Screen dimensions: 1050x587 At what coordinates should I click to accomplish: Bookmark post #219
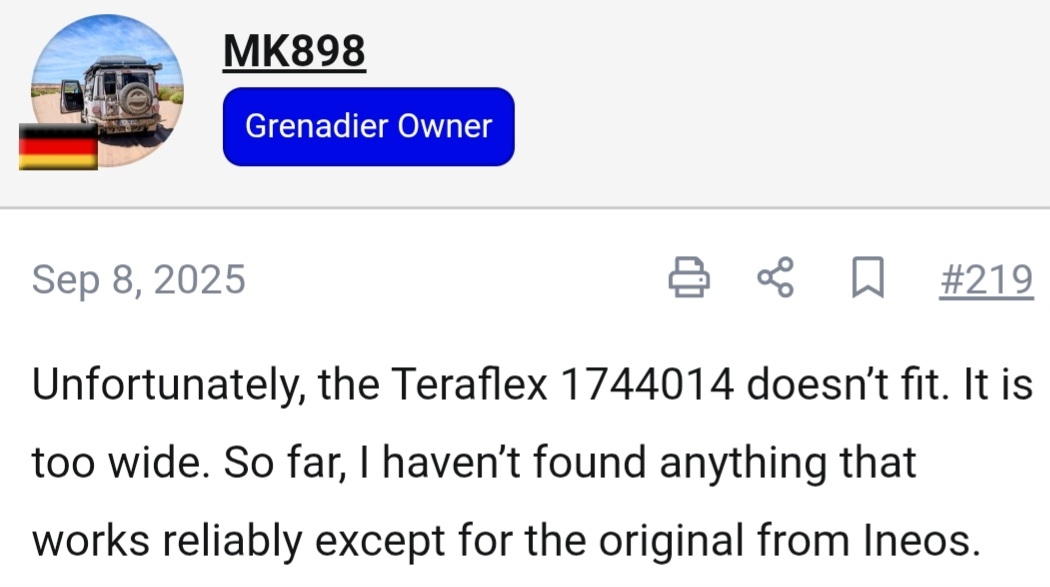(x=867, y=278)
